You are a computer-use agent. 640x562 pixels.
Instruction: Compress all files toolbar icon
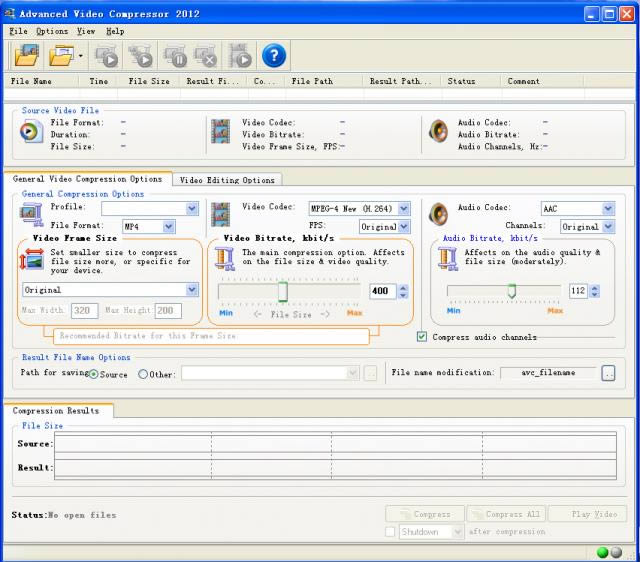tap(140, 56)
